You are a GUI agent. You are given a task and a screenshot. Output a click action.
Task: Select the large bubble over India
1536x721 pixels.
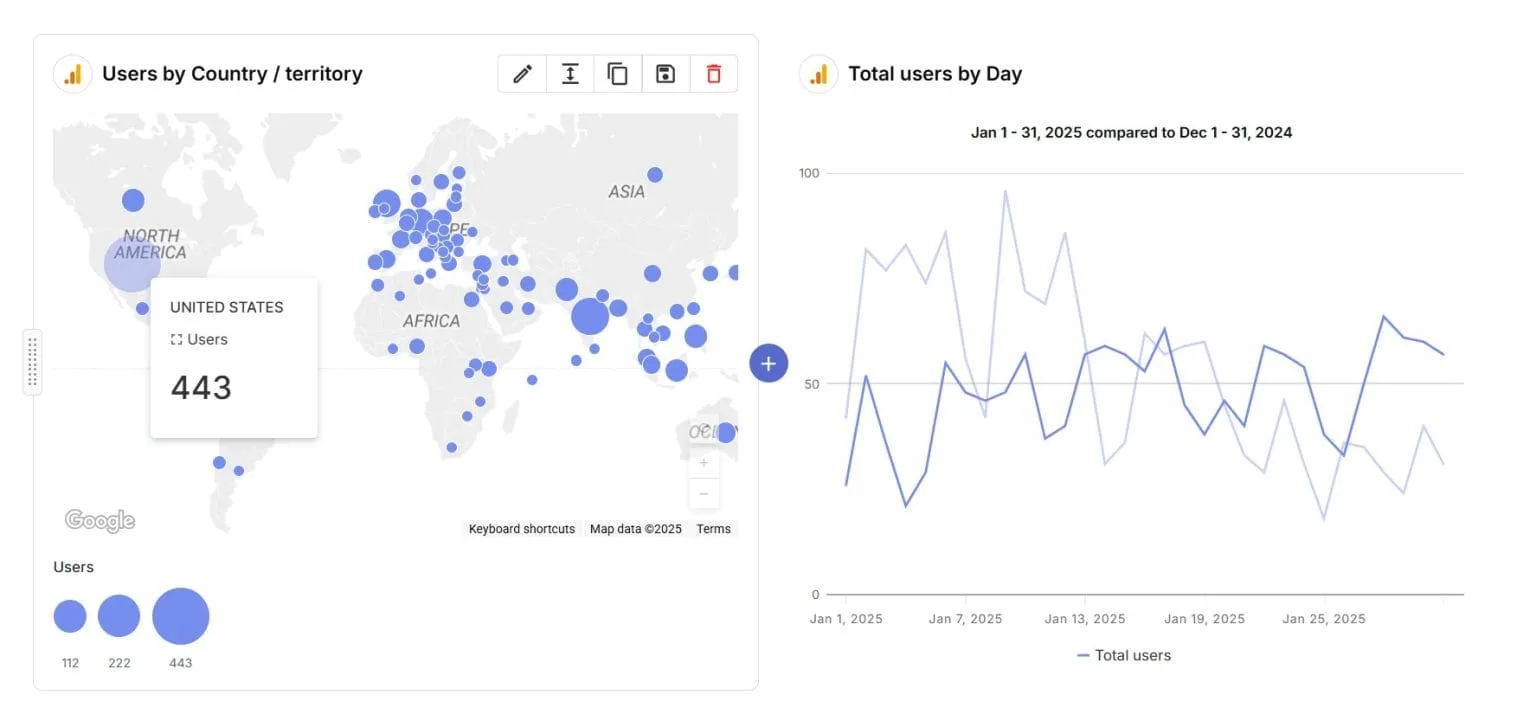click(x=590, y=316)
